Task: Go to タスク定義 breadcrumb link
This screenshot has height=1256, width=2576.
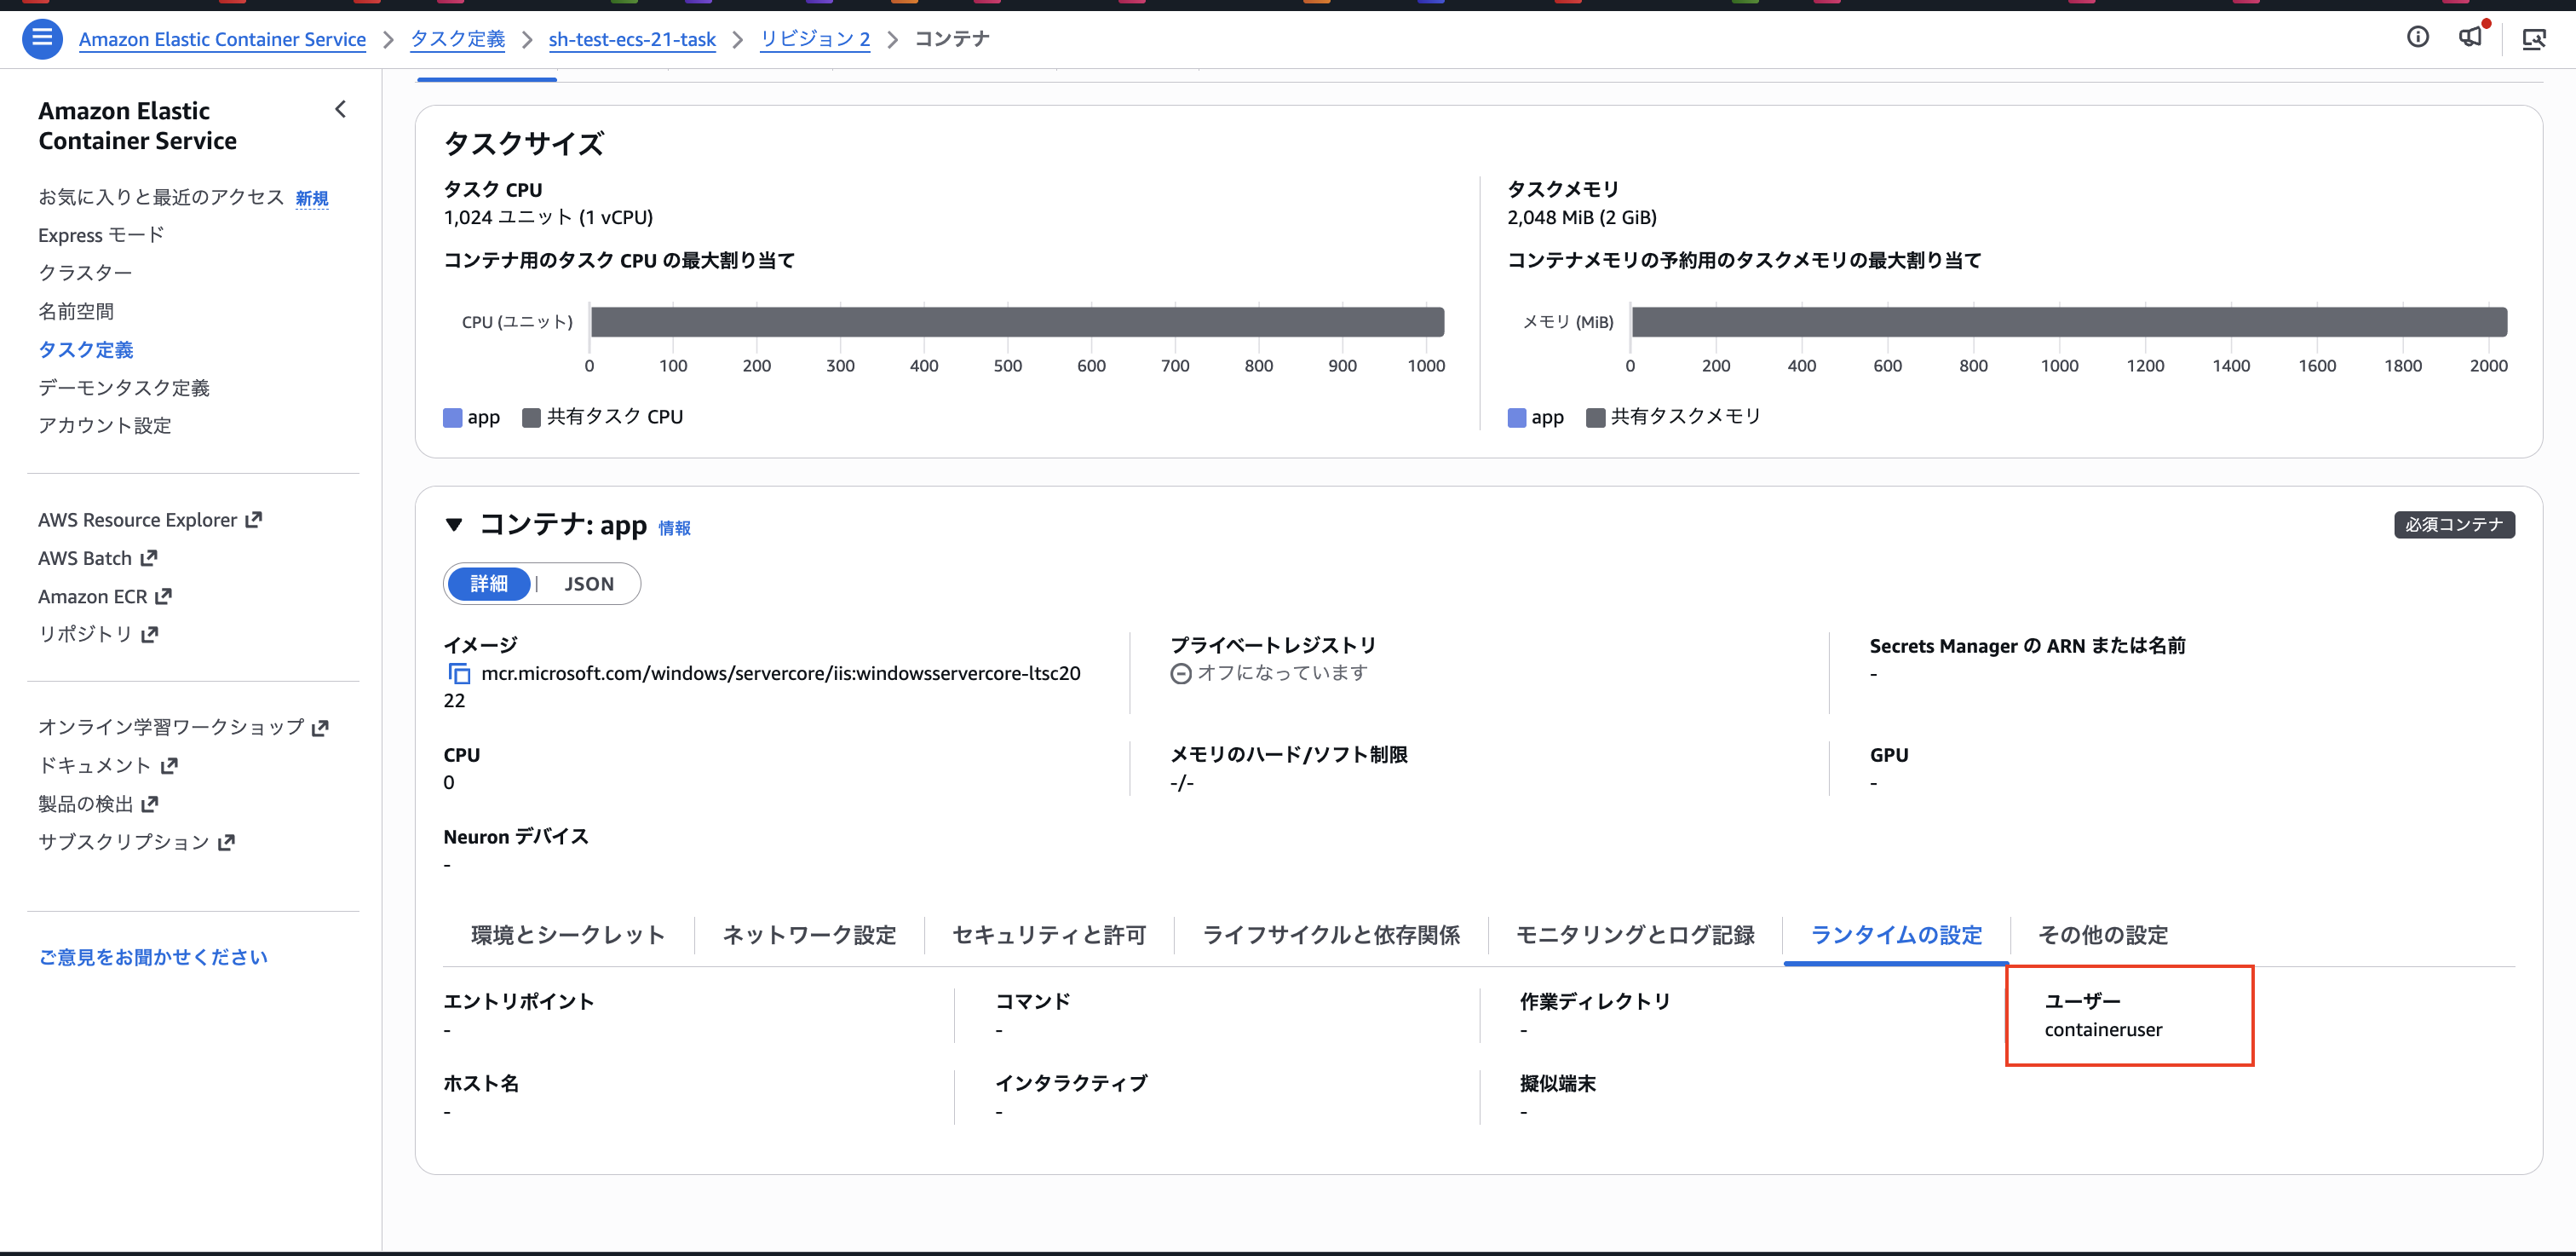Action: (458, 39)
